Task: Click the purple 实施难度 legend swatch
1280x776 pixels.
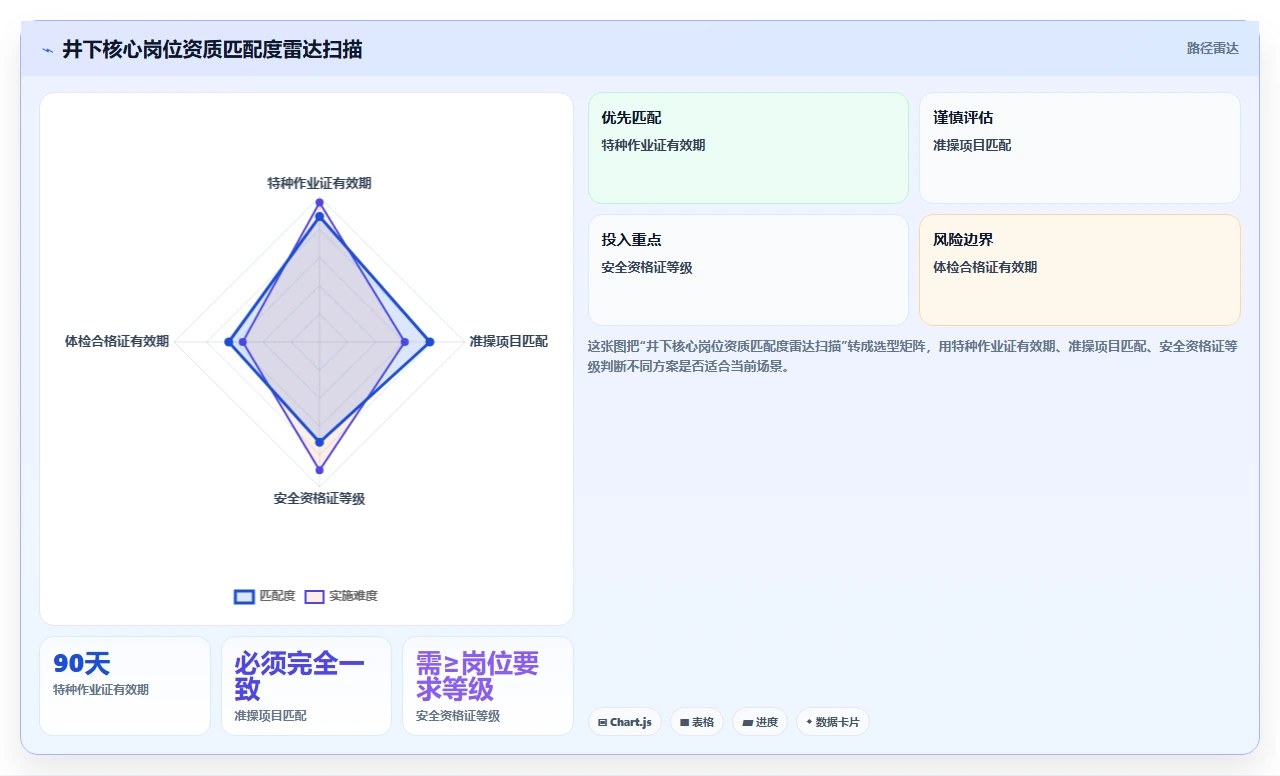Action: [x=315, y=596]
